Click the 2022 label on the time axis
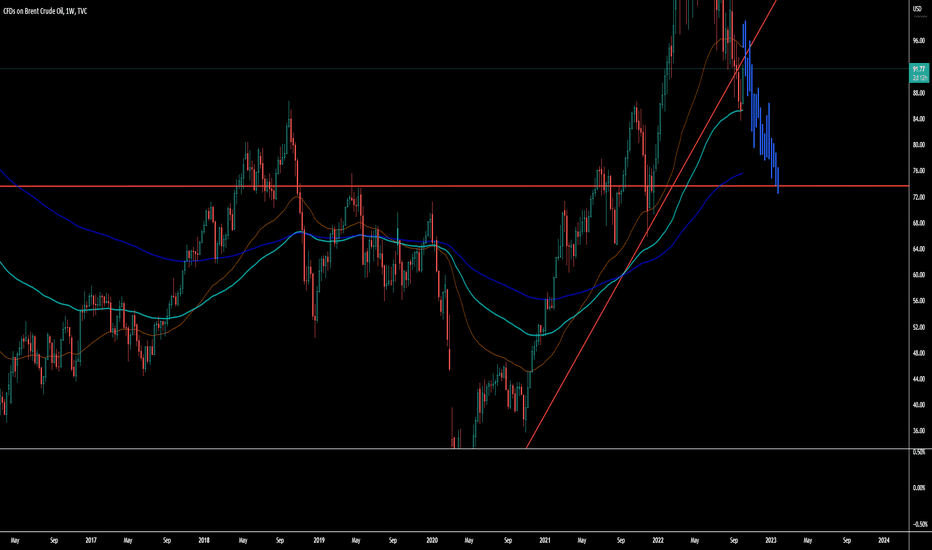Image resolution: width=932 pixels, height=550 pixels. tap(658, 540)
